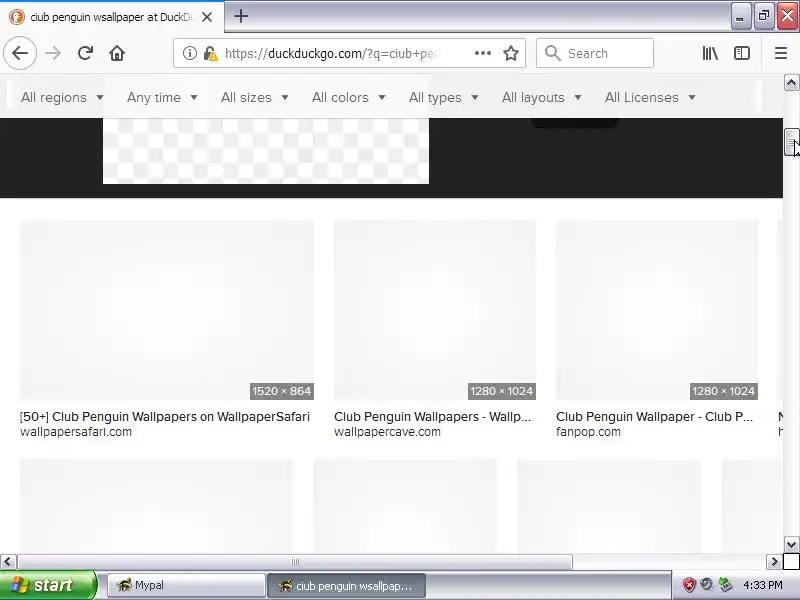Click the network connection tray icon

[724, 585]
